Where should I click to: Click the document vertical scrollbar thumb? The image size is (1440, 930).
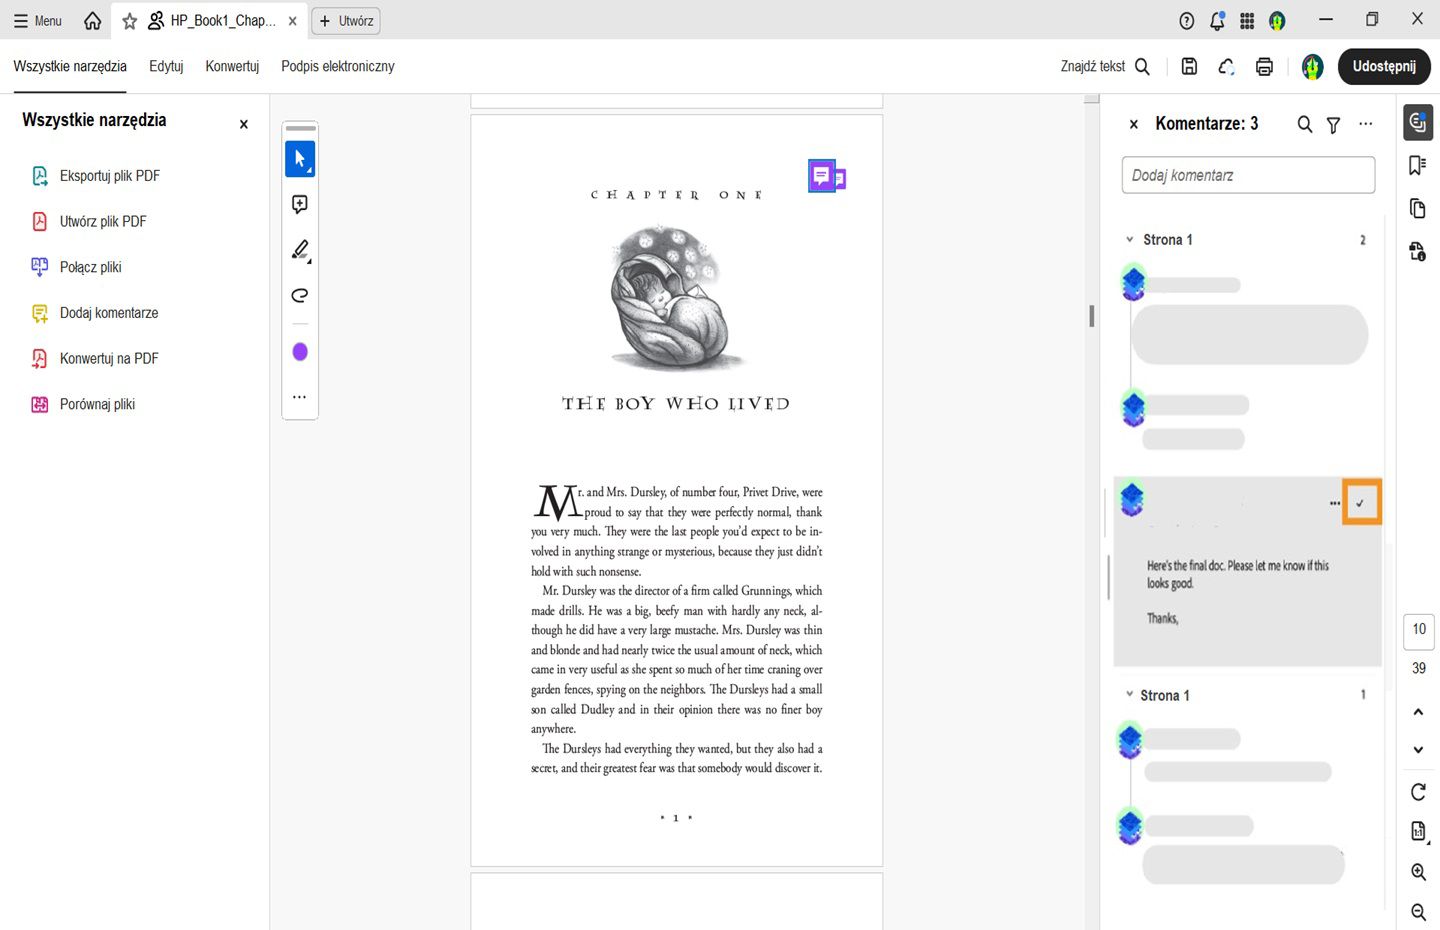pos(1091,316)
